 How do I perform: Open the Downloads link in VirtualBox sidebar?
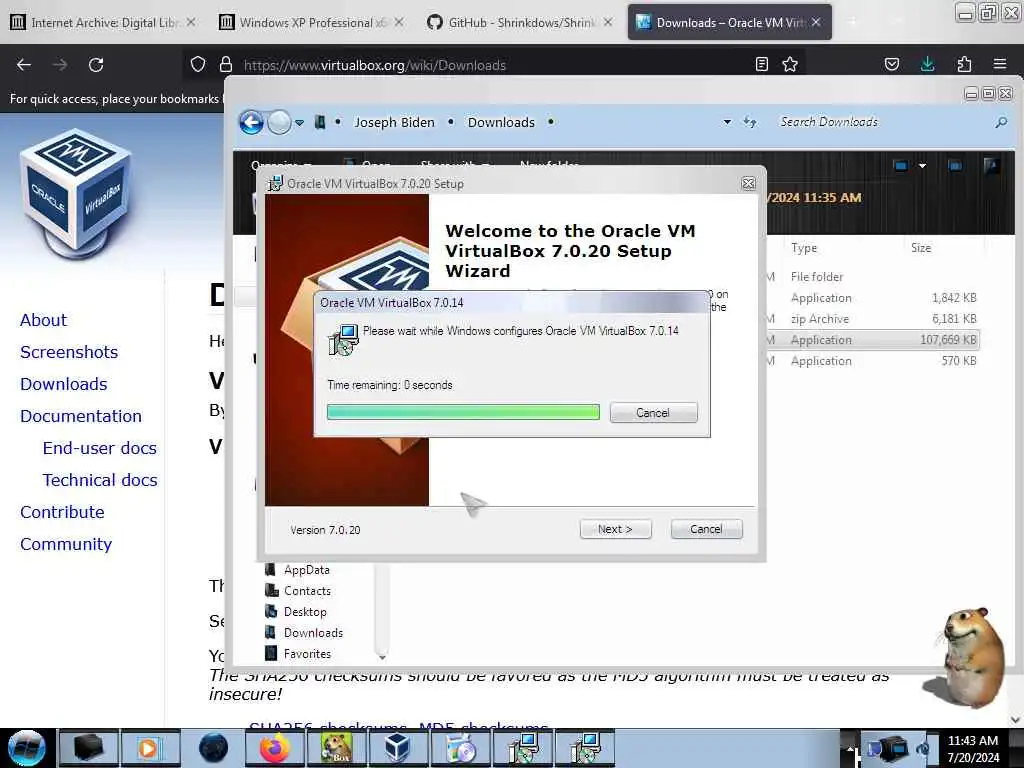[x=63, y=384]
